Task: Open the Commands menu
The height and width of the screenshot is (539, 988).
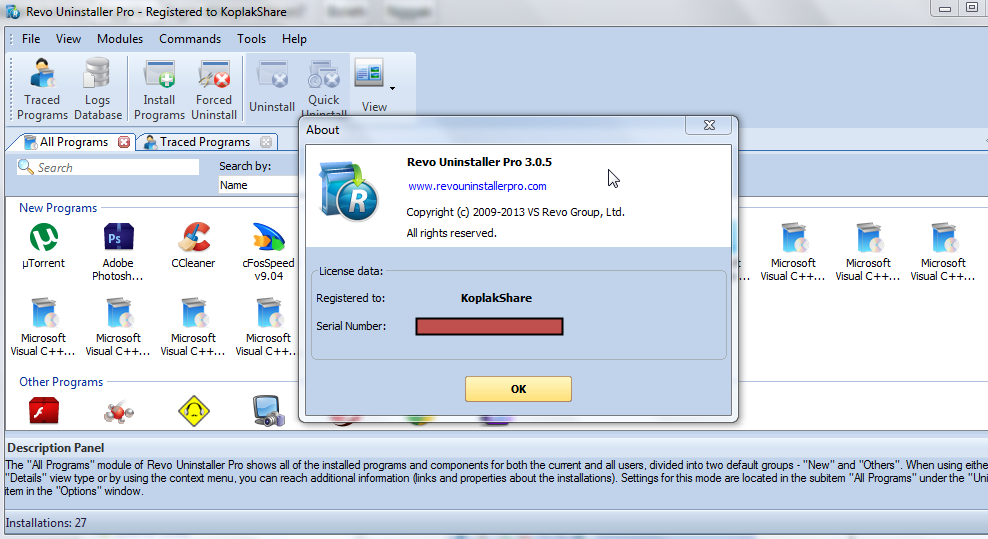Action: pos(190,39)
